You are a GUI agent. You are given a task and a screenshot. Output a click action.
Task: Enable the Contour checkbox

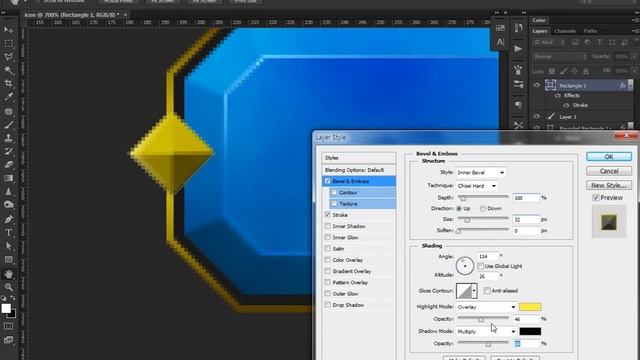pos(334,192)
